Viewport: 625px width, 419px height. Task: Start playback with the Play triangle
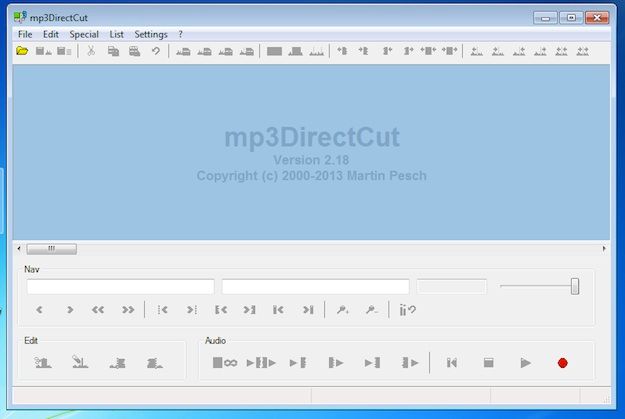525,363
